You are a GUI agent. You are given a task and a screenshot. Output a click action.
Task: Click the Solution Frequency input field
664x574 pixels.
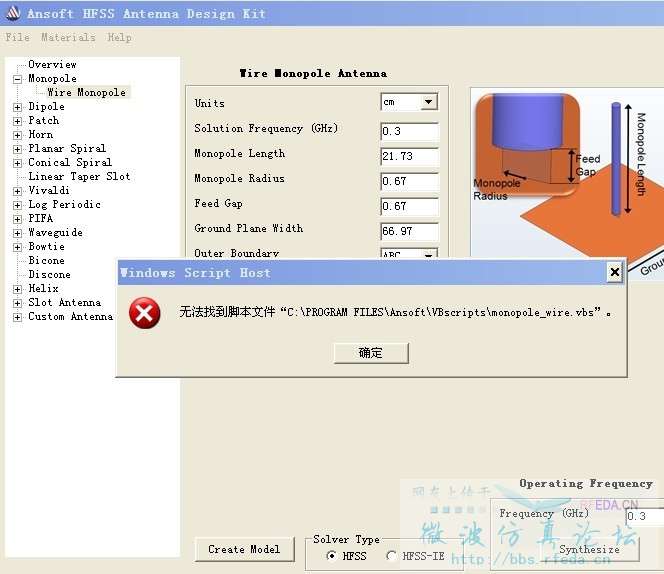(409, 131)
